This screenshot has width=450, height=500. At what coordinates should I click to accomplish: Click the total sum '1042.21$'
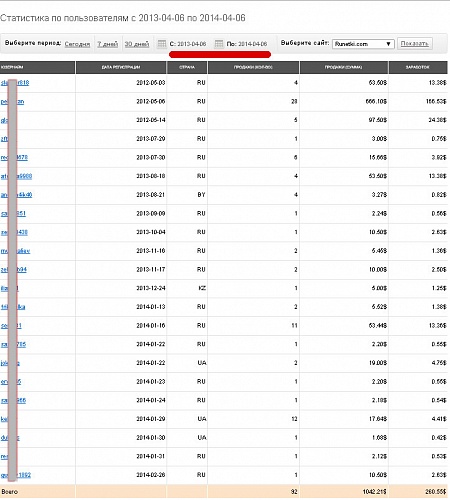pyautogui.click(x=375, y=492)
